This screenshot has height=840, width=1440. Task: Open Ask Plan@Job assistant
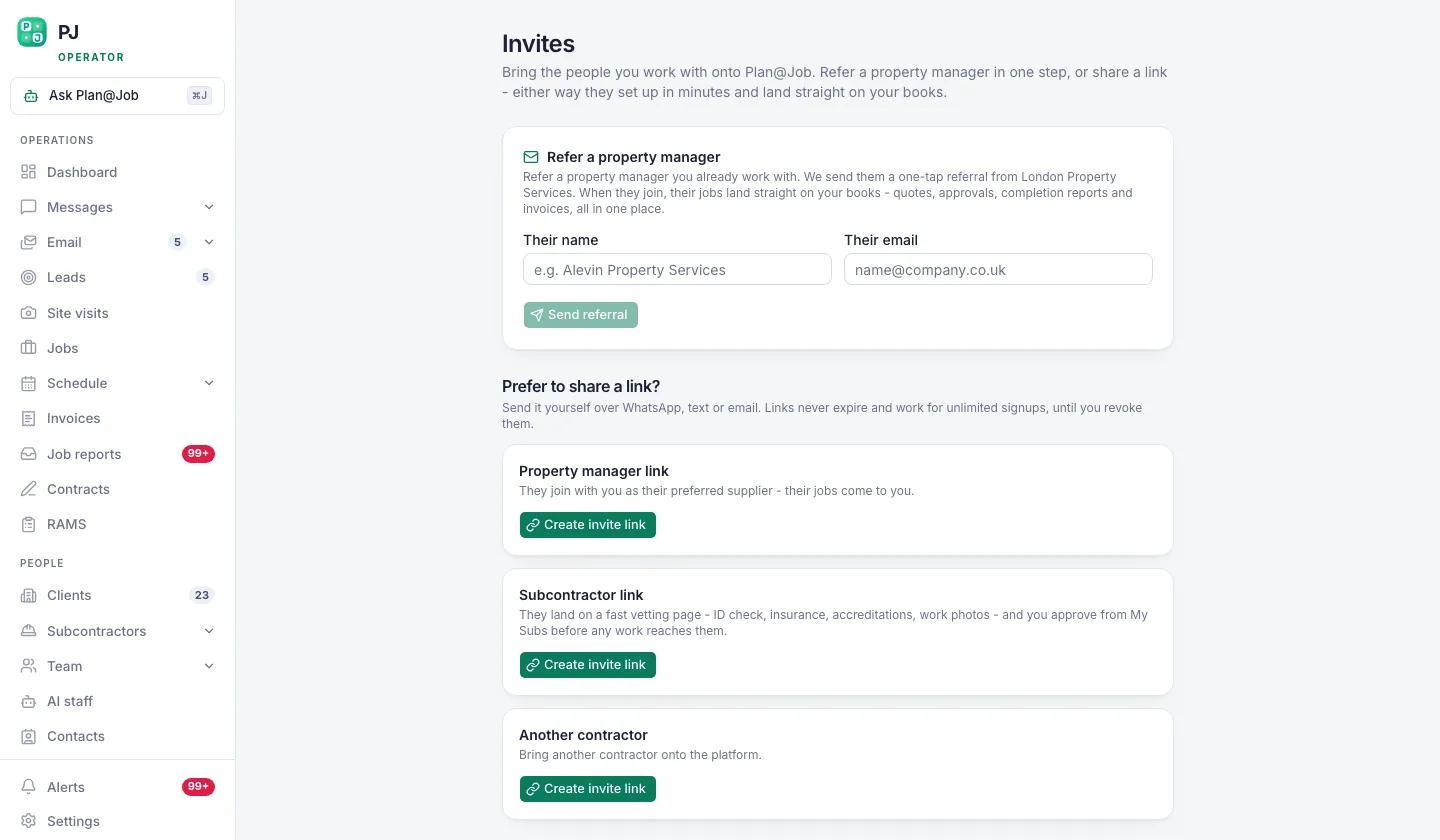tap(117, 96)
